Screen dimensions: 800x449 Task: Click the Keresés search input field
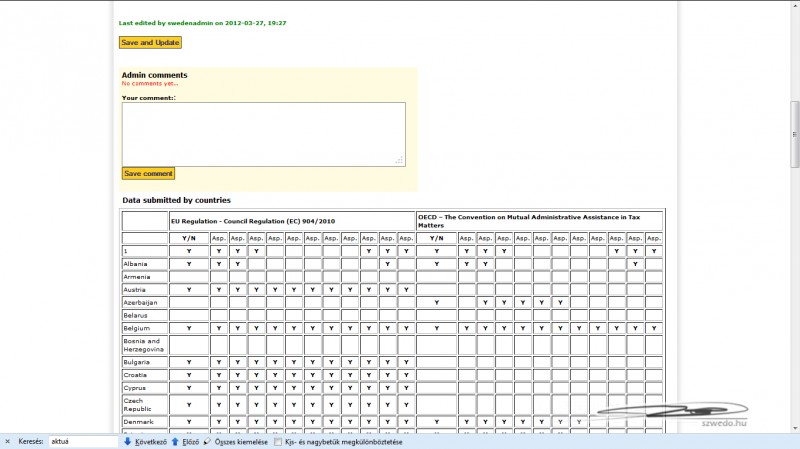(82, 441)
